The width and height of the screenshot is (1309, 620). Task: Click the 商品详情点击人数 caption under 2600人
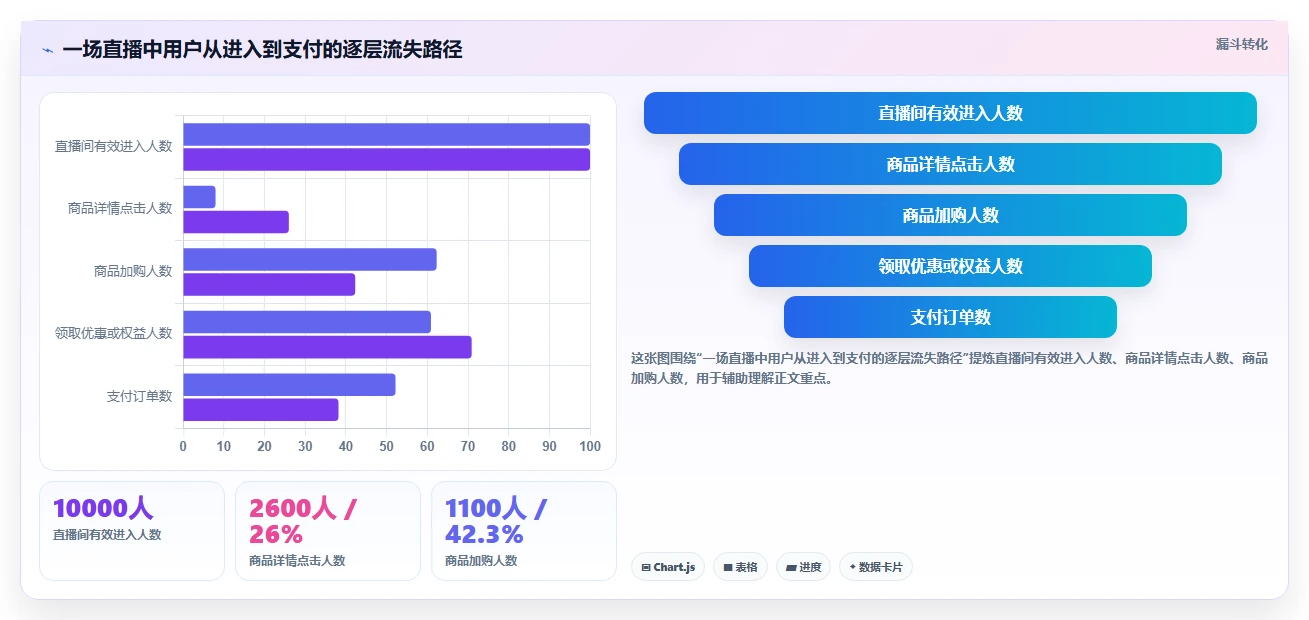[297, 561]
